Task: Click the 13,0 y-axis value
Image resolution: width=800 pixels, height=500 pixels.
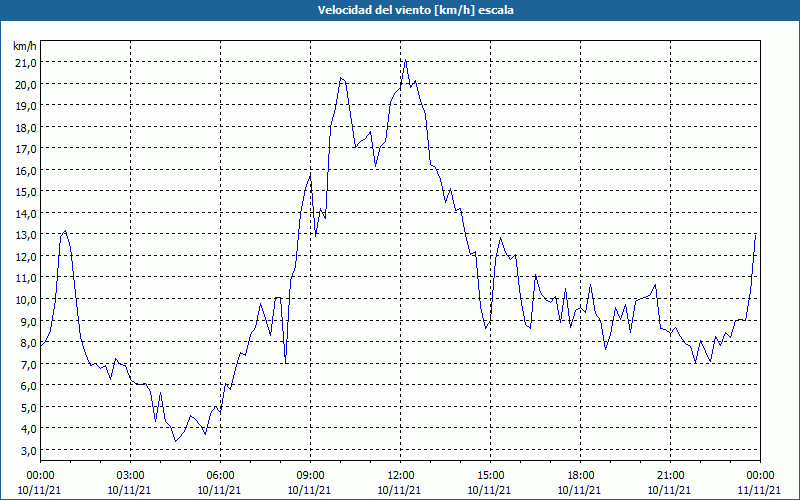Action: pyautogui.click(x=26, y=235)
